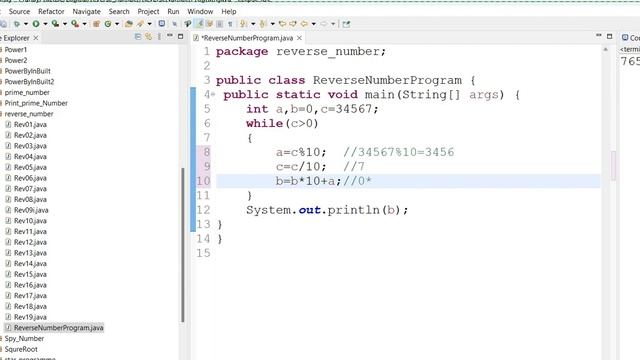
Task: Open the Refactor menu
Action: [51, 11]
